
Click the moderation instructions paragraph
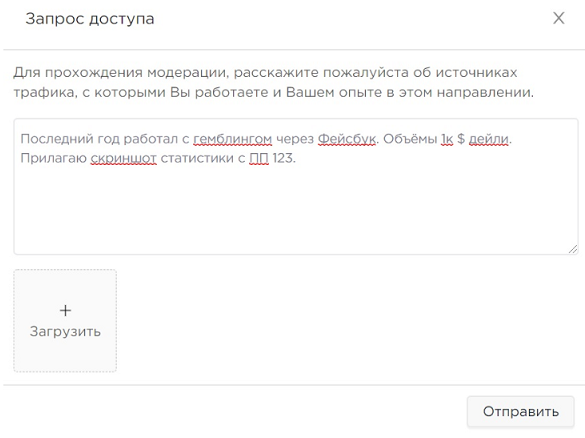coord(273,82)
